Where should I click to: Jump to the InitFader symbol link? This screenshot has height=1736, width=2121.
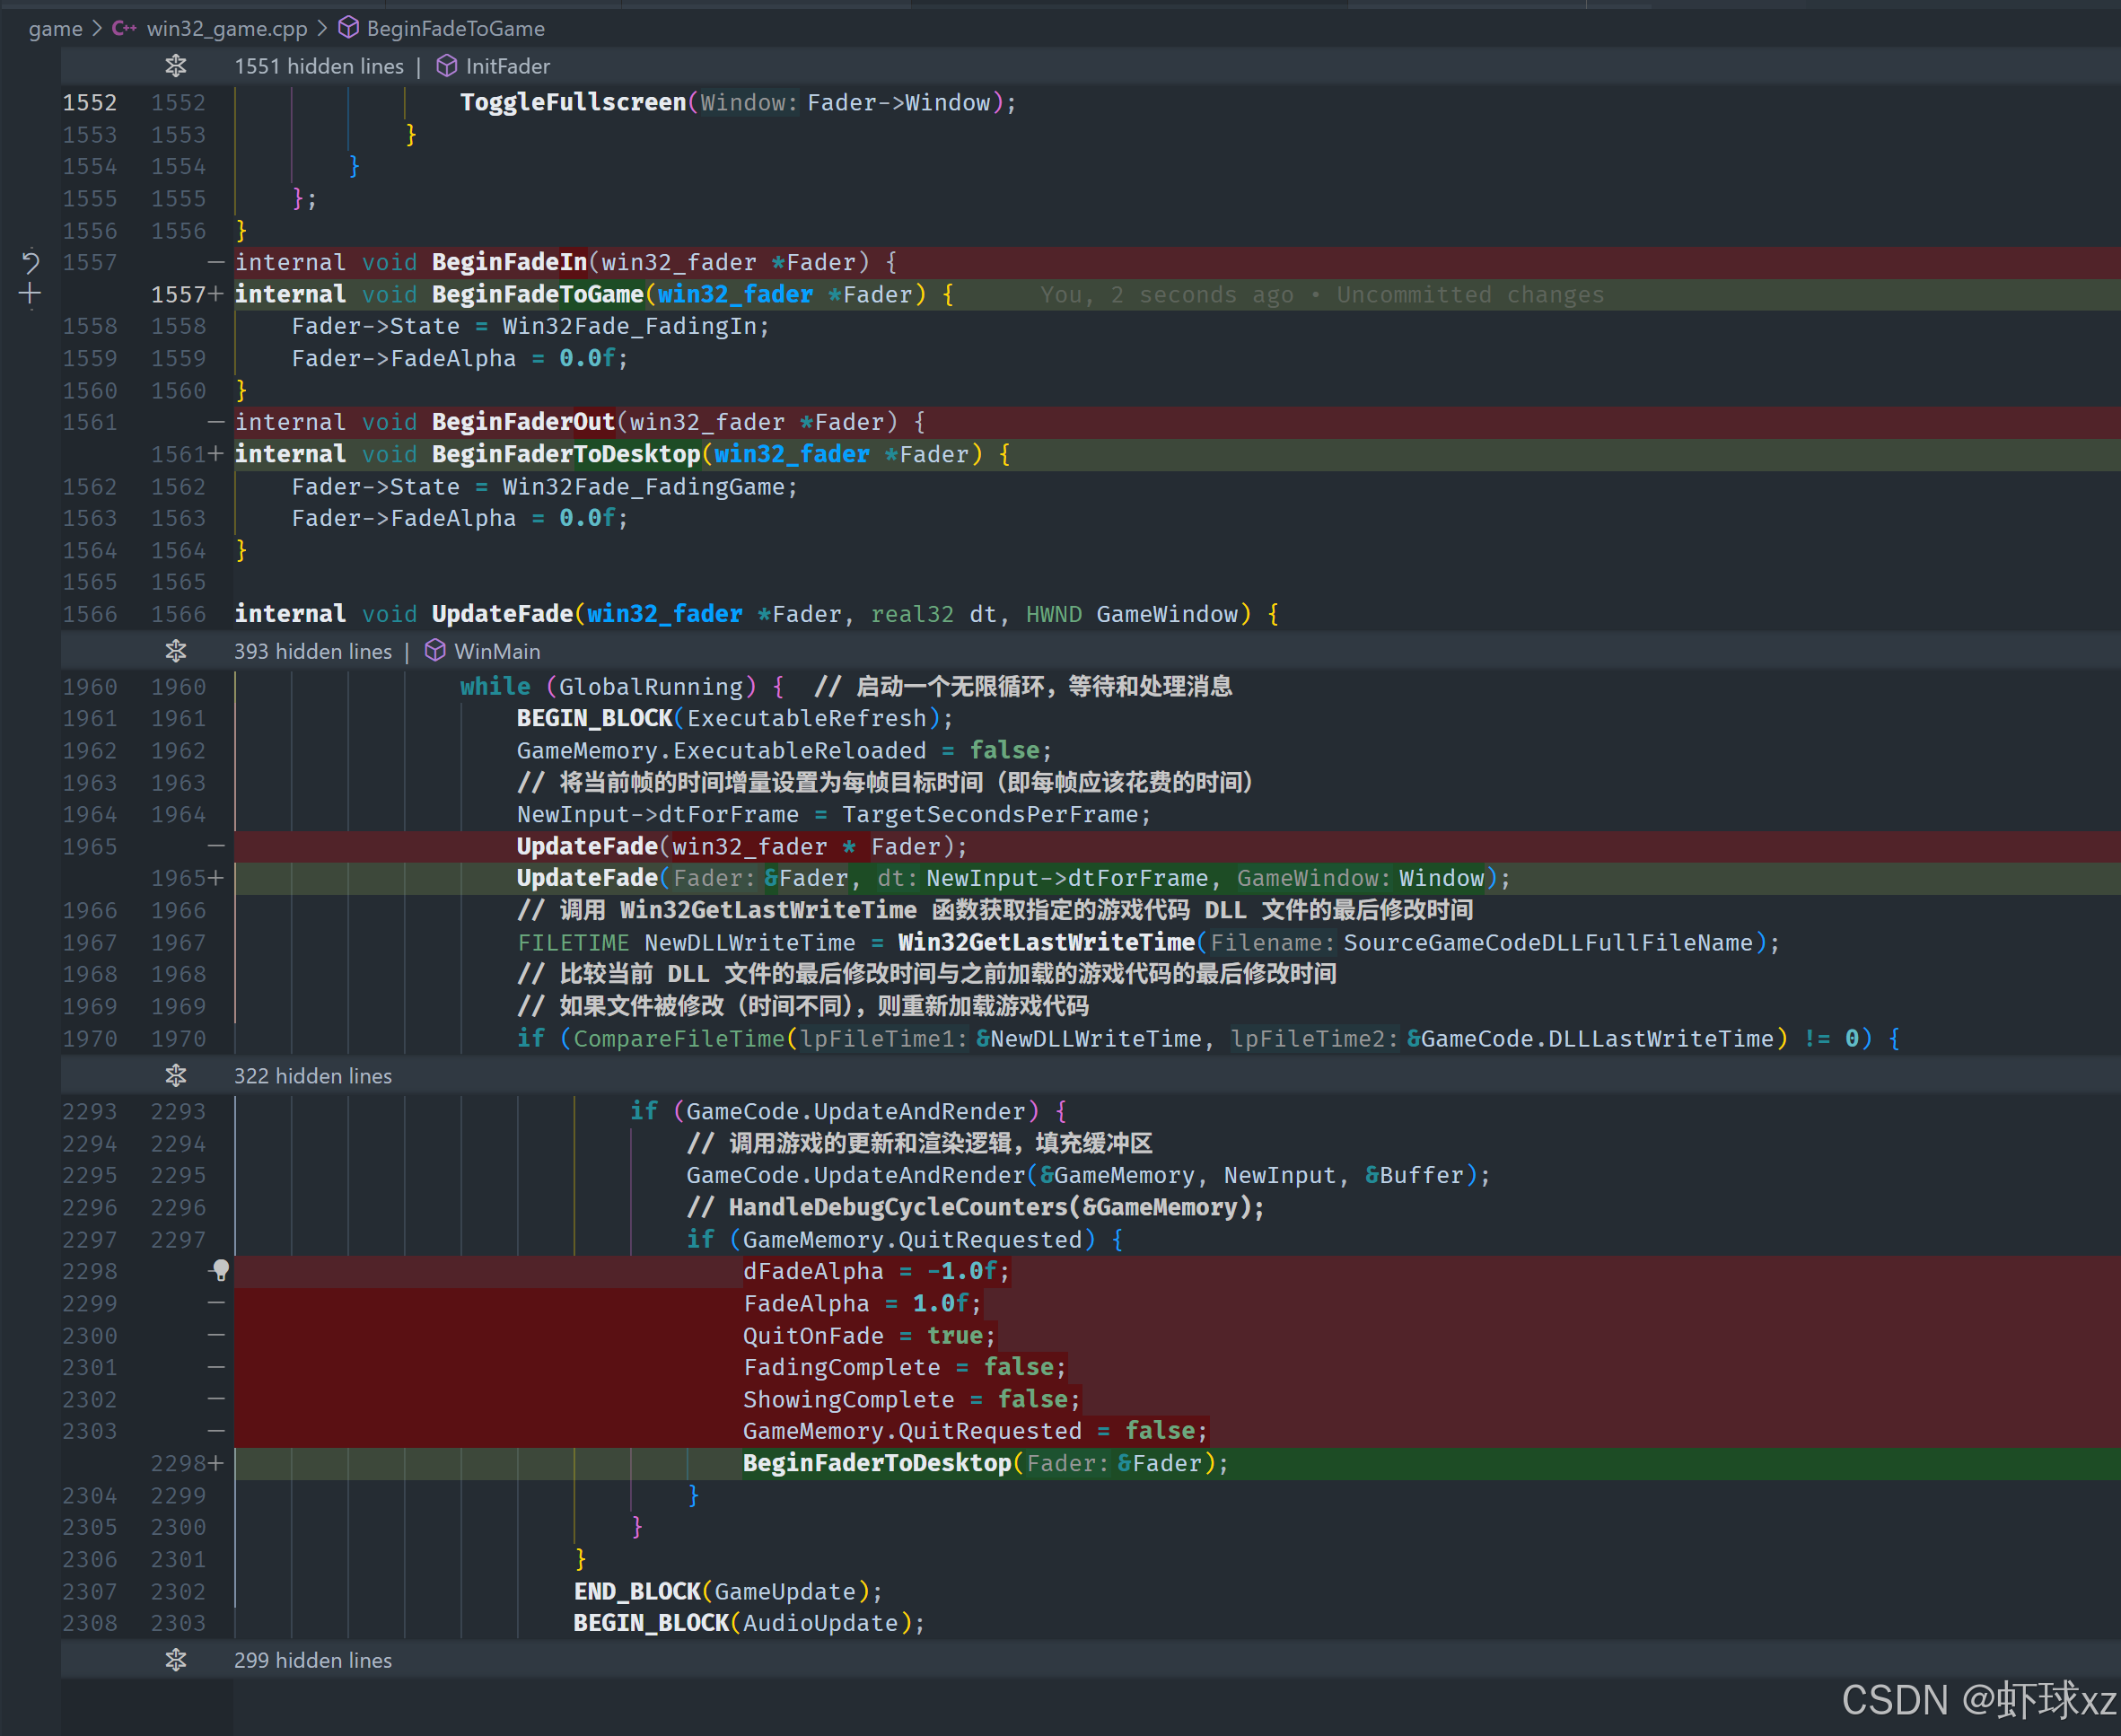(507, 66)
